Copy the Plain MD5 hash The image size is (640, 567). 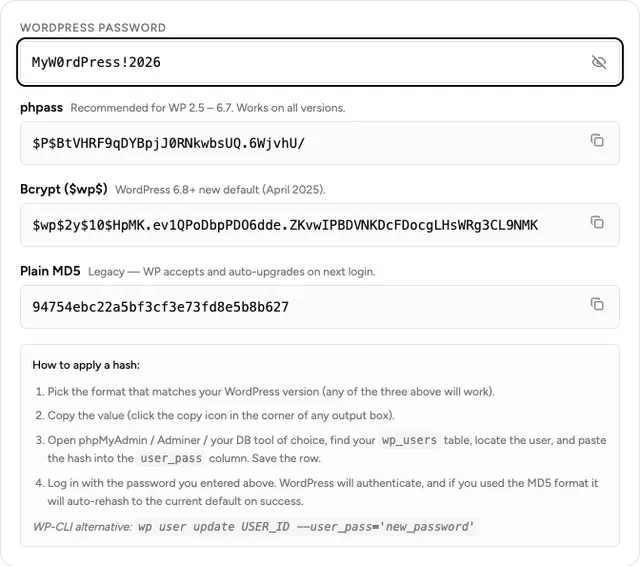(597, 304)
